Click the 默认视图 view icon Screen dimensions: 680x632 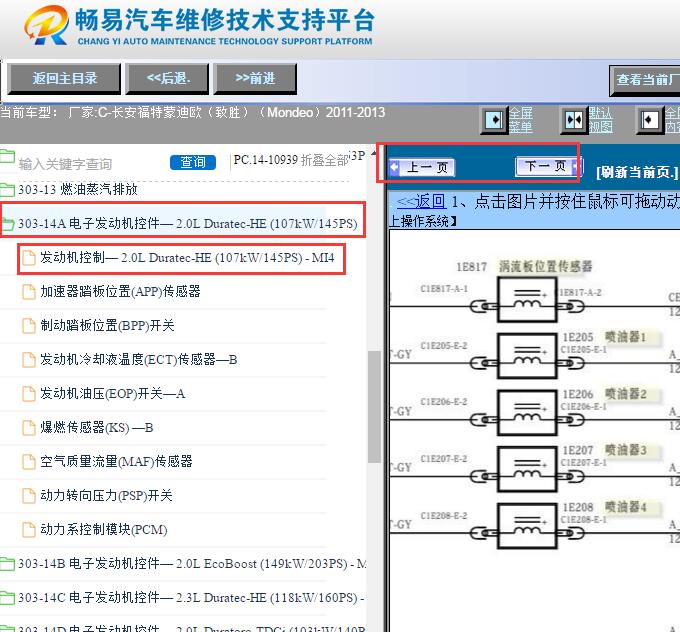(574, 119)
